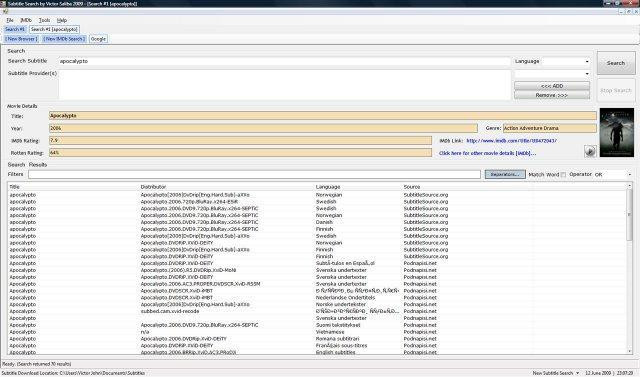Select the AC3.PROPER.DVDSCR.XviD-RSSM result row
The width and height of the screenshot is (640, 377).
point(317,284)
